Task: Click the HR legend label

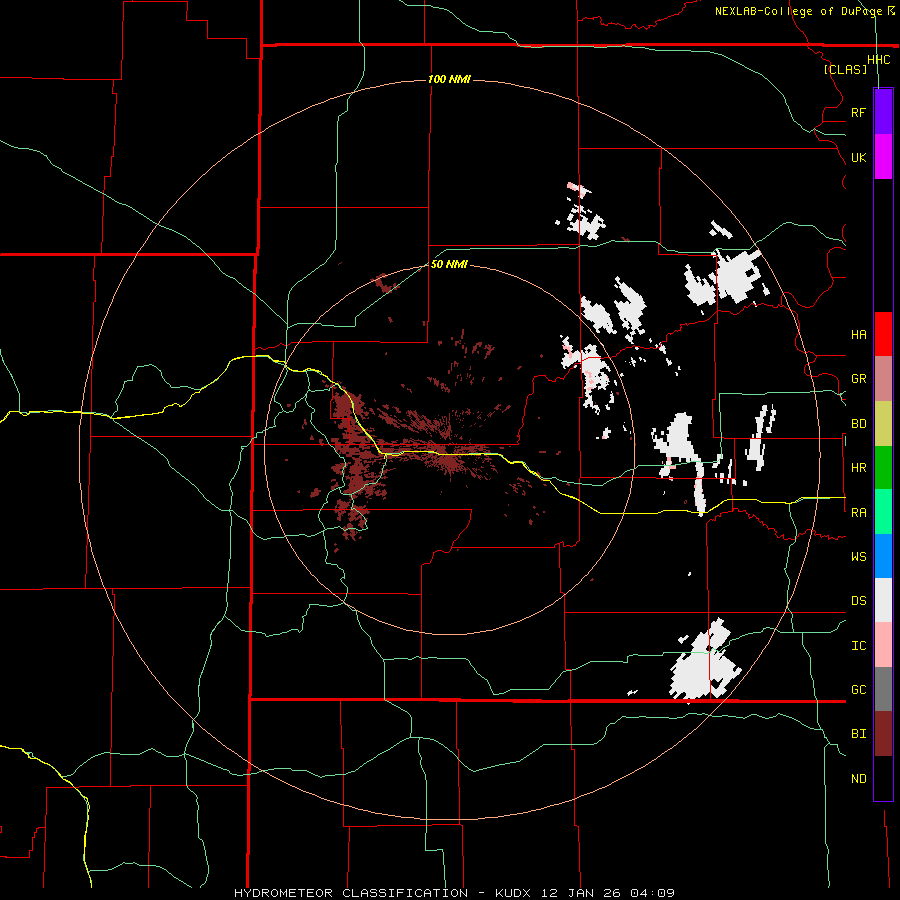Action: click(858, 468)
